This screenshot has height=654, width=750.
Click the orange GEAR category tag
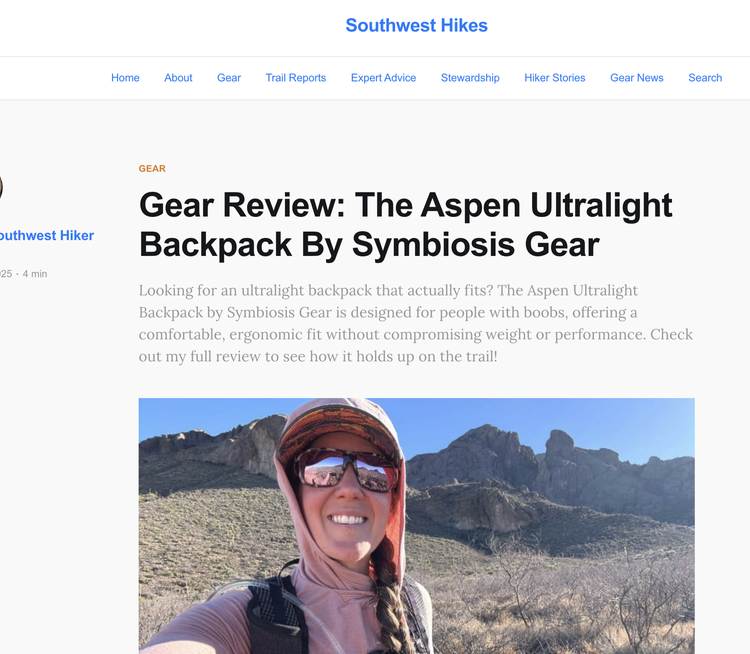[x=152, y=168]
